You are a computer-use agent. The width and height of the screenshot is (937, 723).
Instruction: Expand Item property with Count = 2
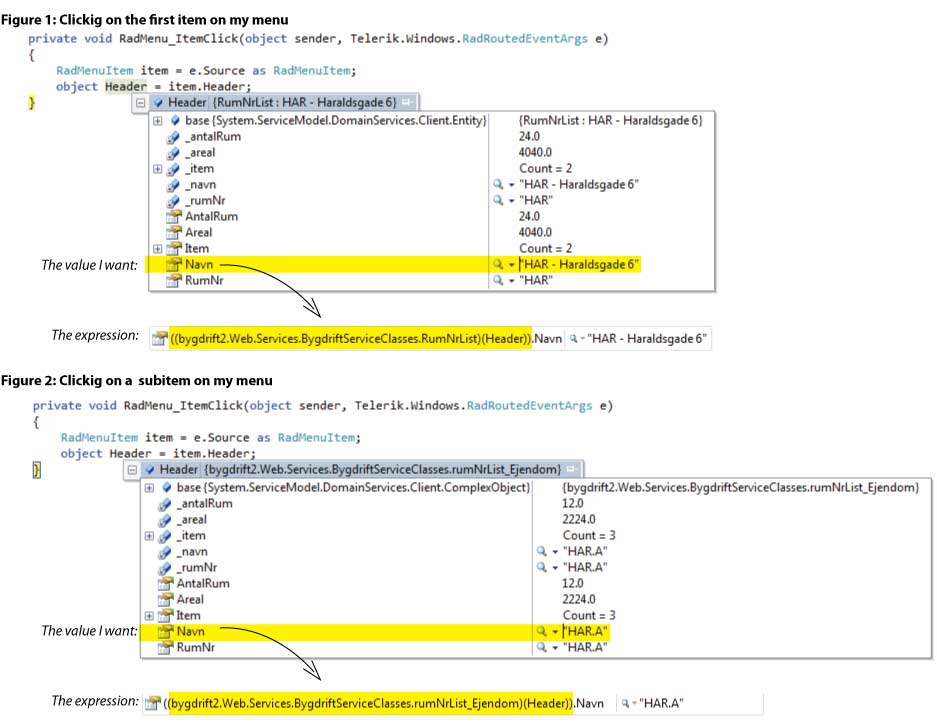tap(157, 249)
